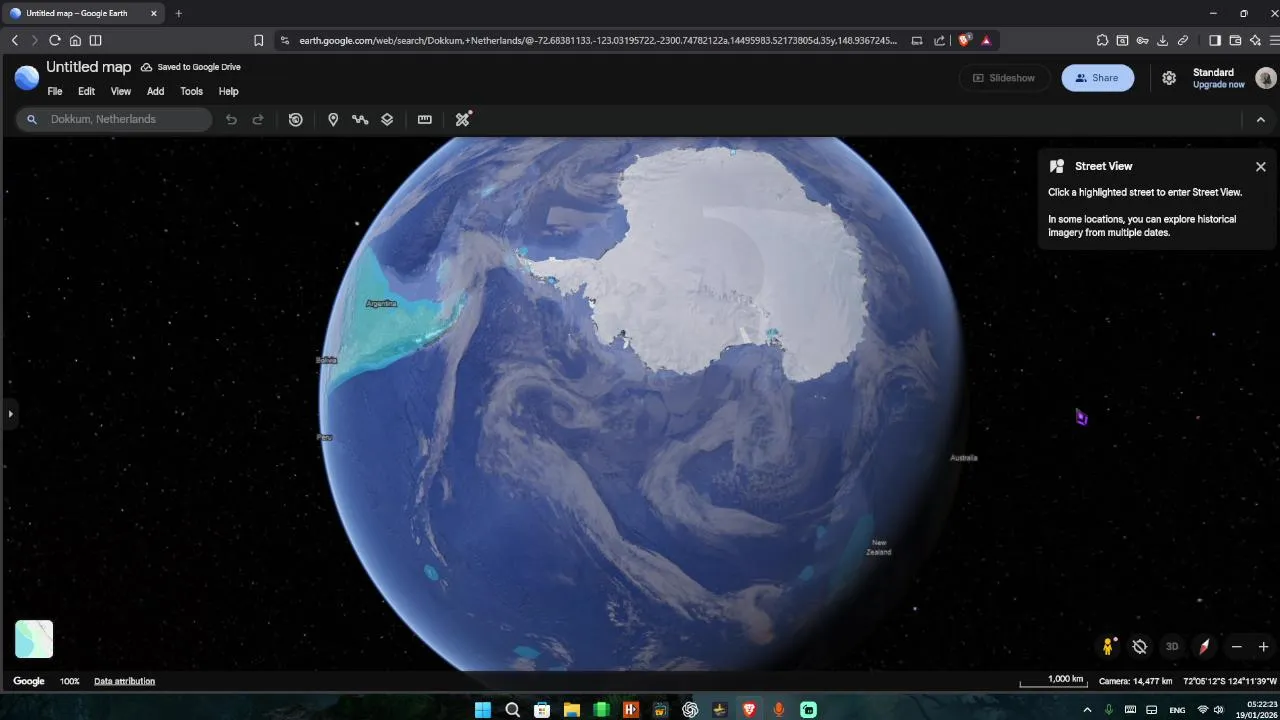The height and width of the screenshot is (720, 1280).
Task: Click the Untitled map title
Action: point(88,67)
